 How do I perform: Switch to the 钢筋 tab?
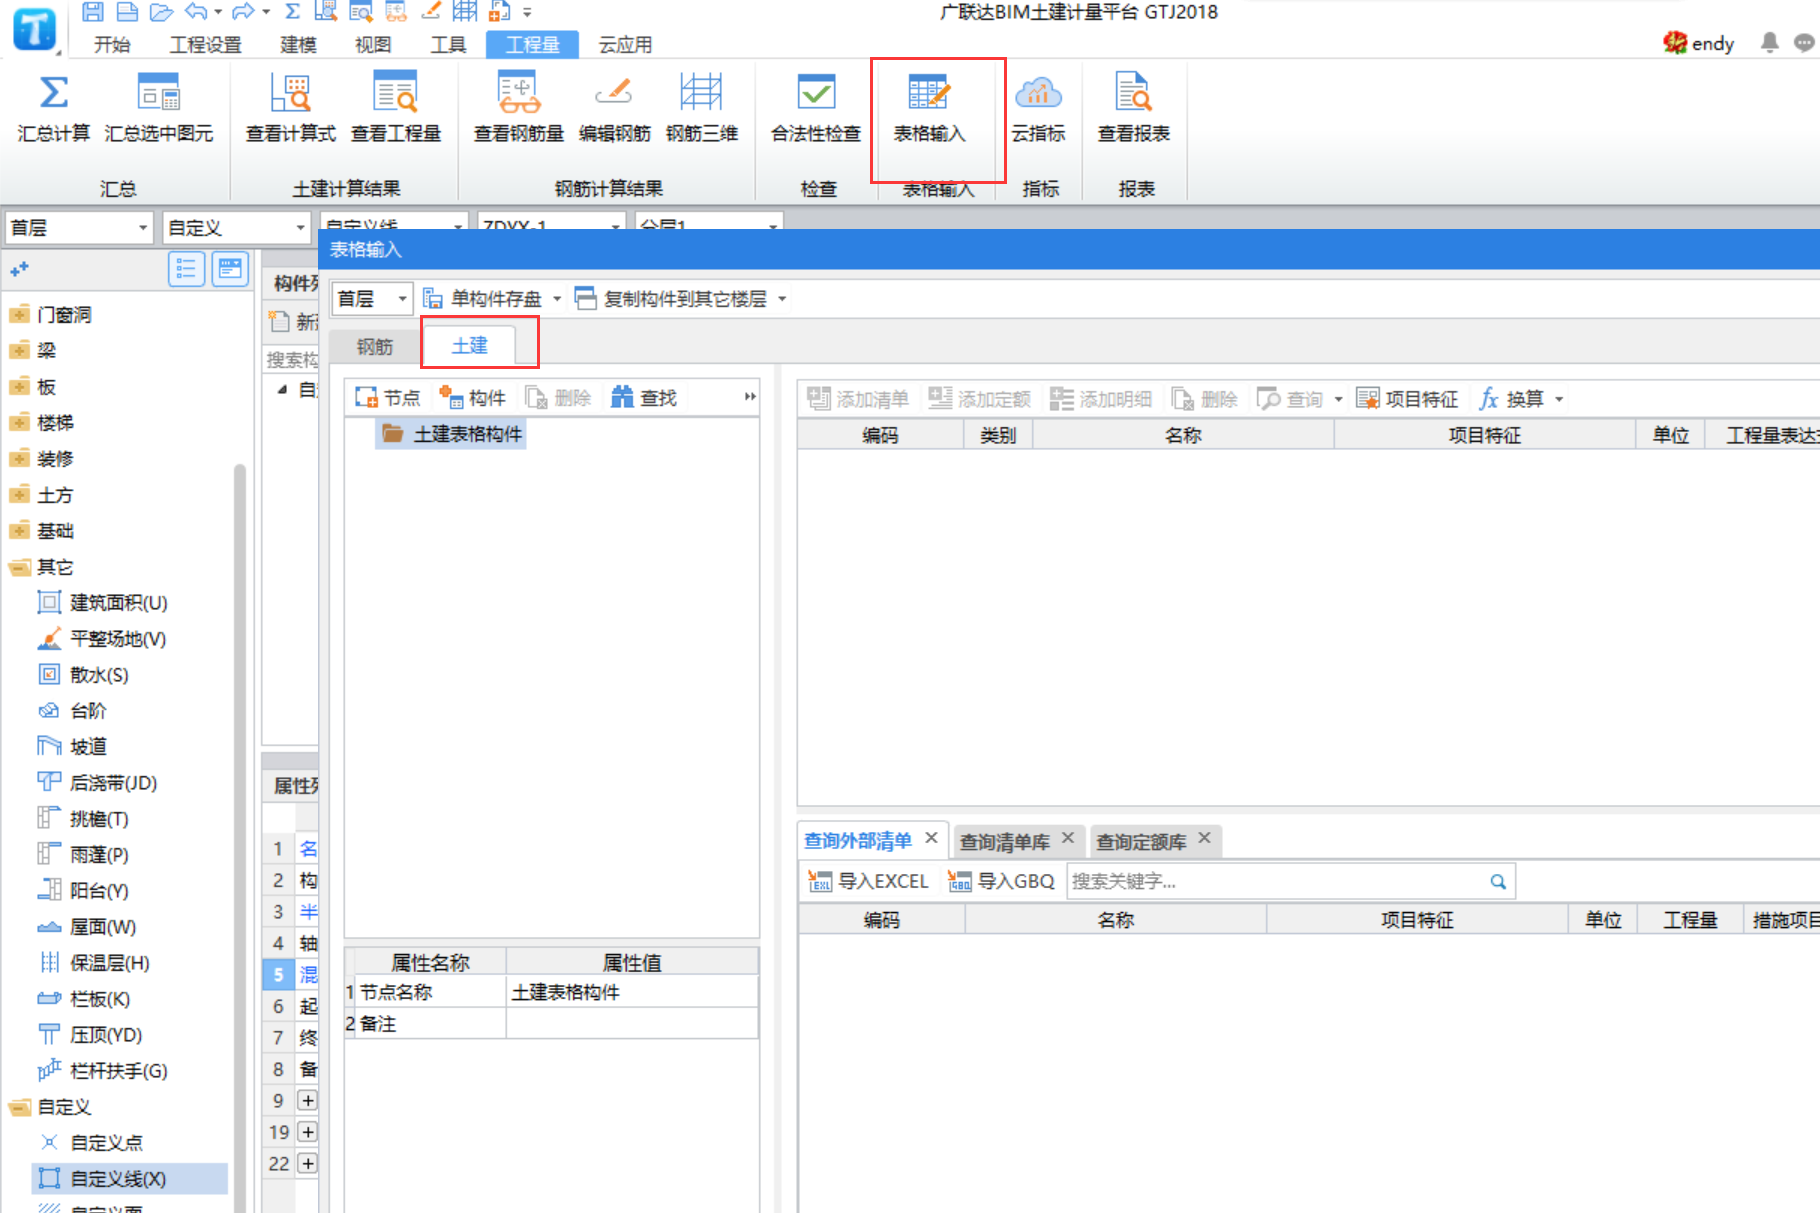point(375,346)
